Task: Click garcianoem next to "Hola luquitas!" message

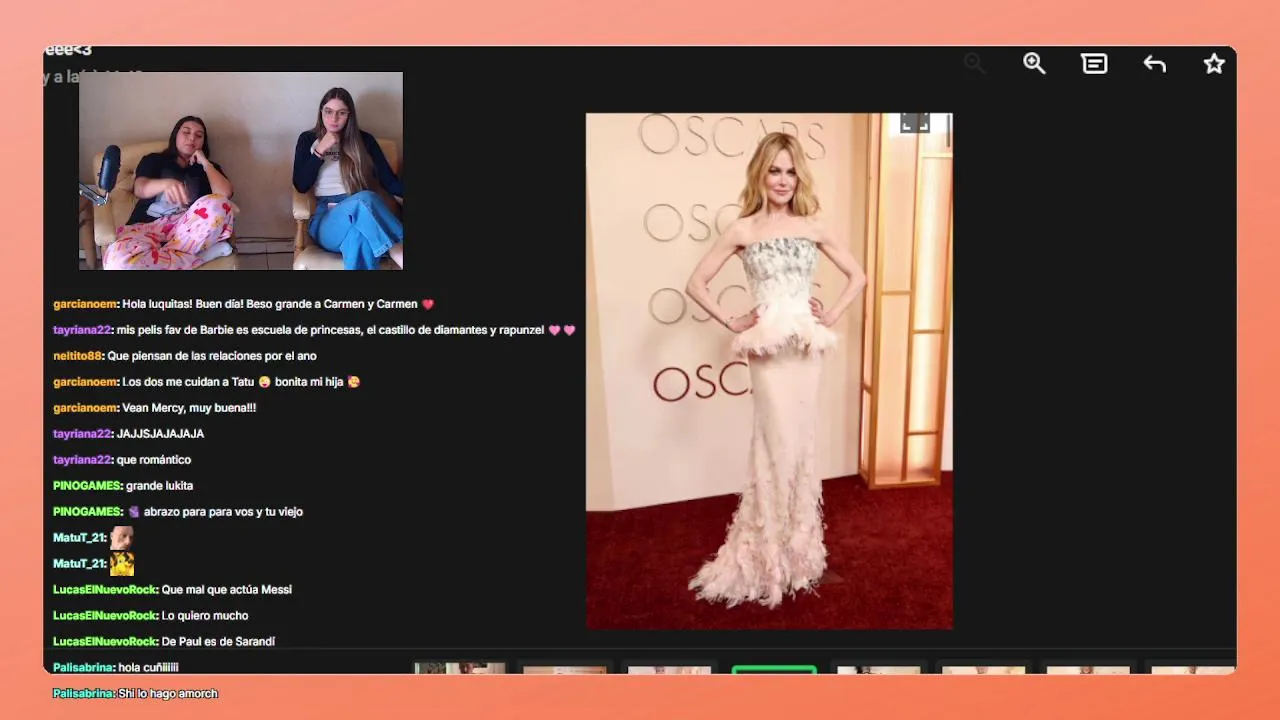Action: click(86, 304)
